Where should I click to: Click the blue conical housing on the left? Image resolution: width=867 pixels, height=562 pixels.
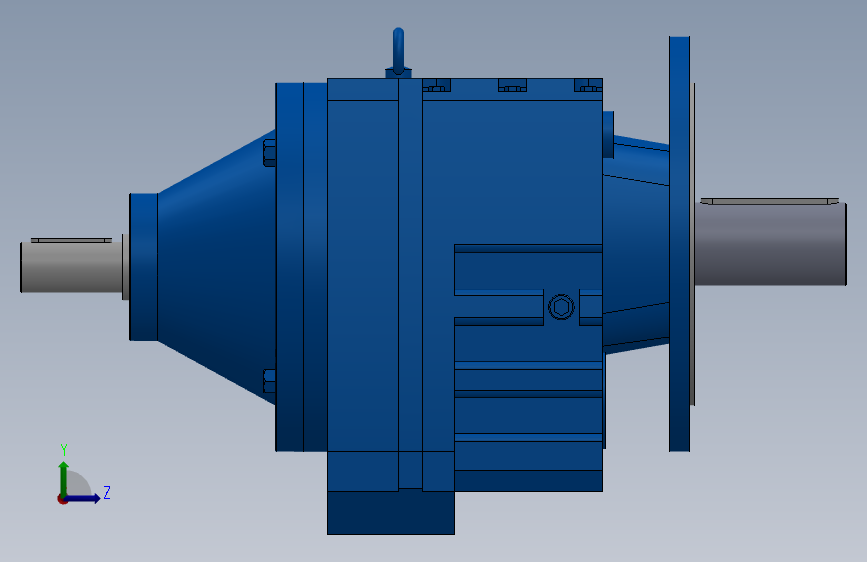(x=216, y=267)
